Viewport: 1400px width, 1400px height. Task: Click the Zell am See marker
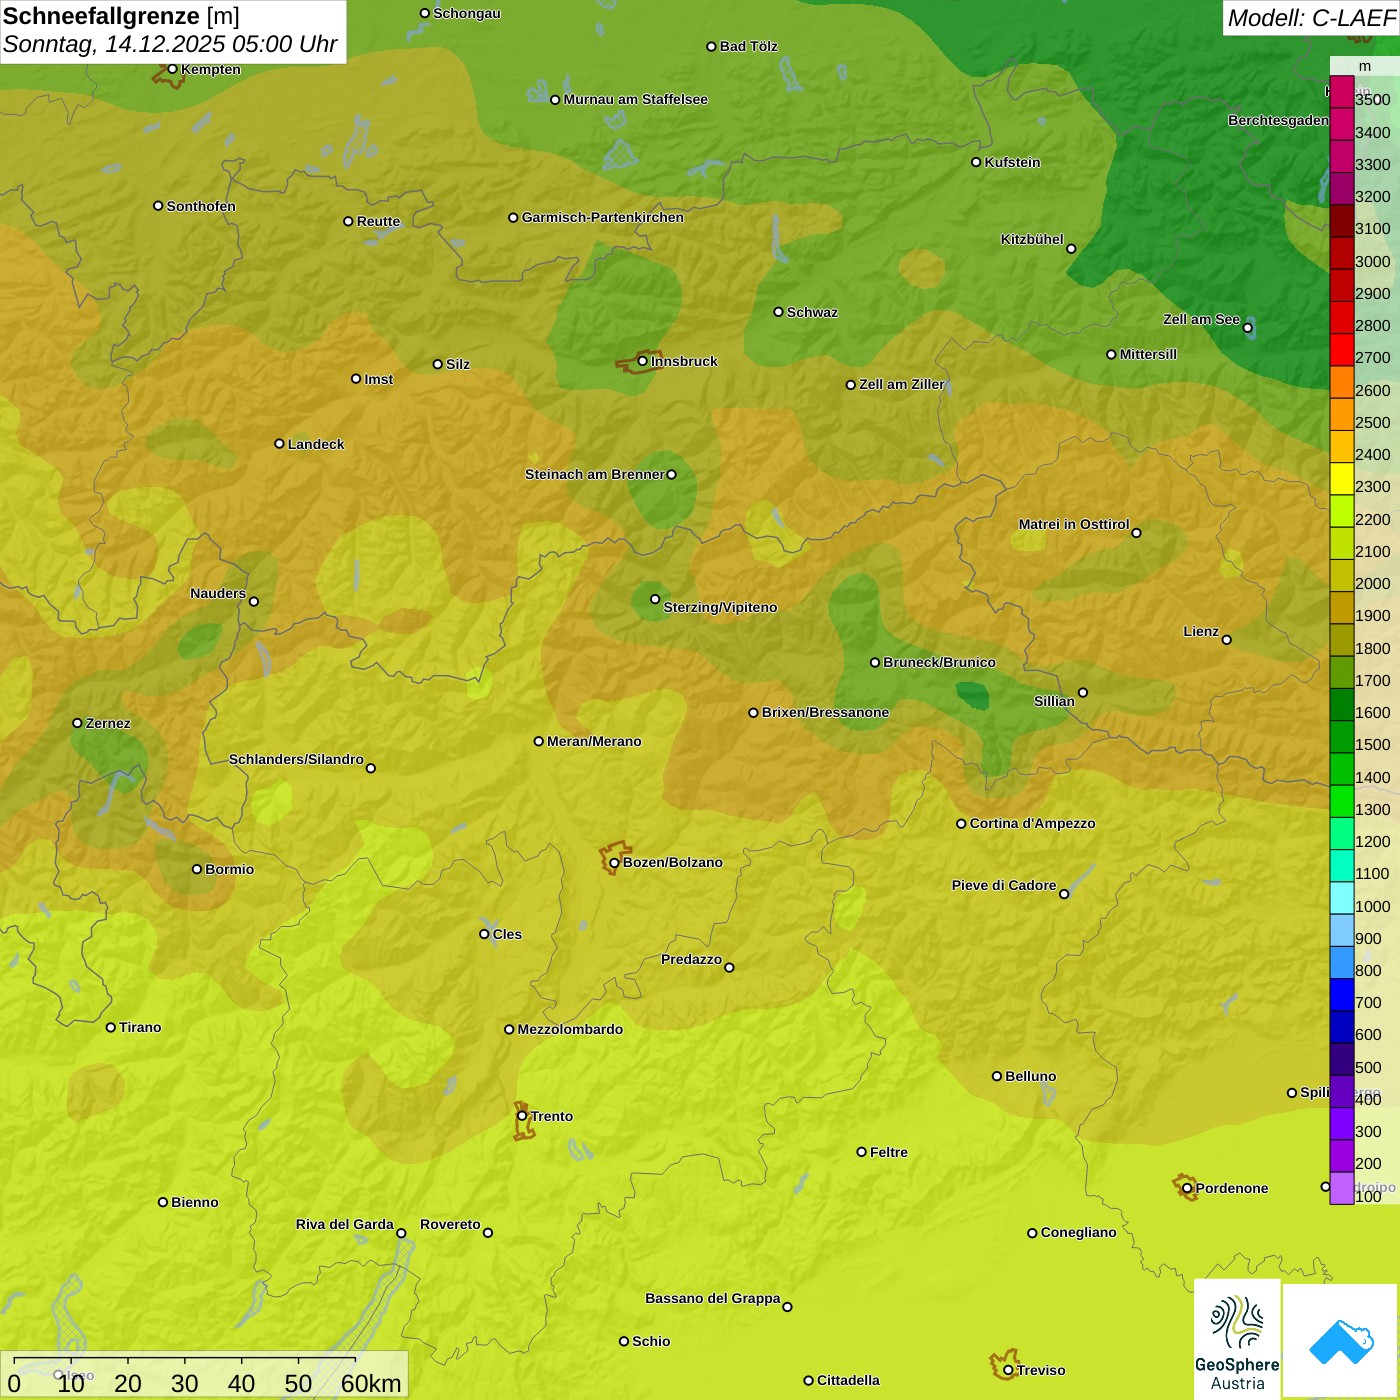coord(1248,327)
